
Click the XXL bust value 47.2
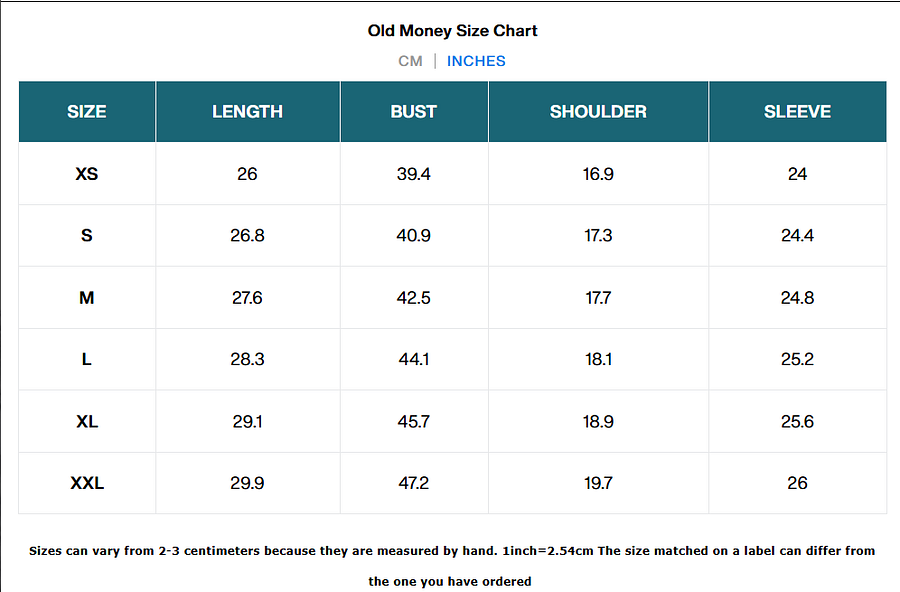click(x=414, y=484)
